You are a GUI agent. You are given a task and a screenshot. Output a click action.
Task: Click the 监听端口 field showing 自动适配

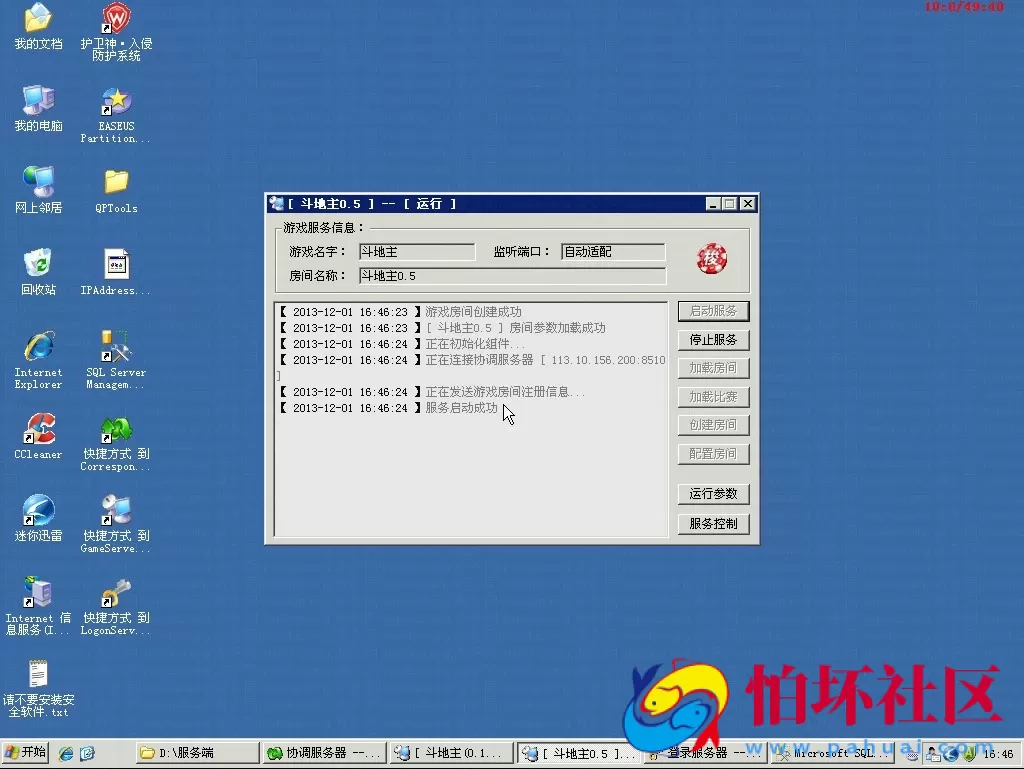(x=612, y=252)
